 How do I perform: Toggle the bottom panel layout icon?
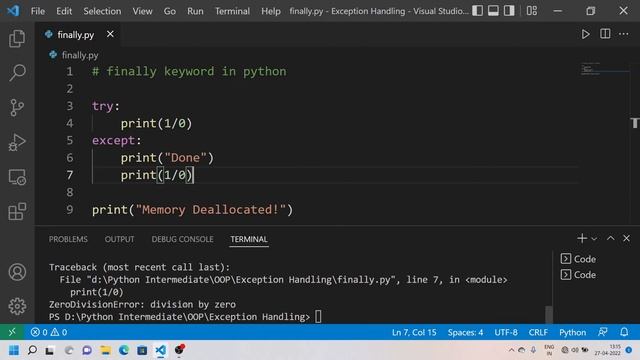[x=493, y=11]
